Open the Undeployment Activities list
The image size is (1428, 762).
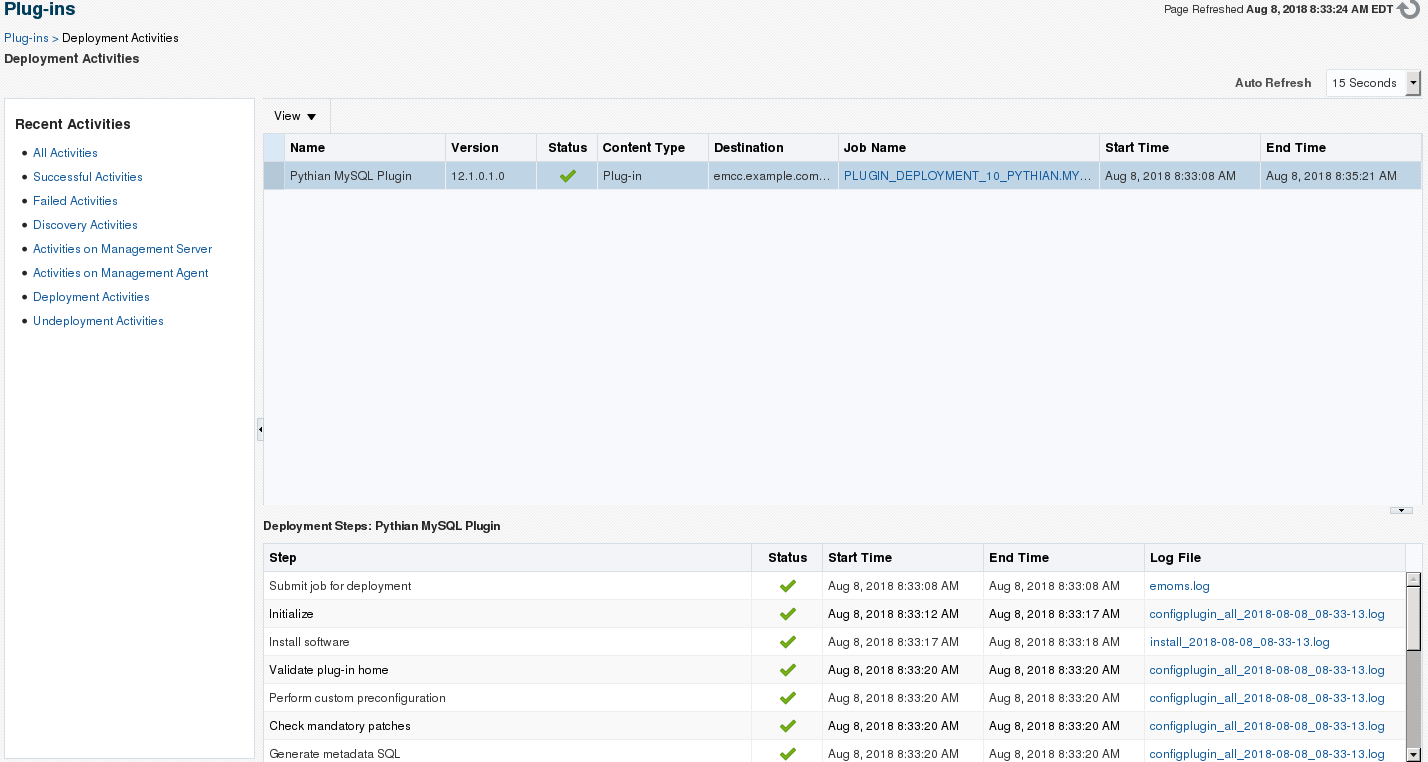(x=98, y=321)
